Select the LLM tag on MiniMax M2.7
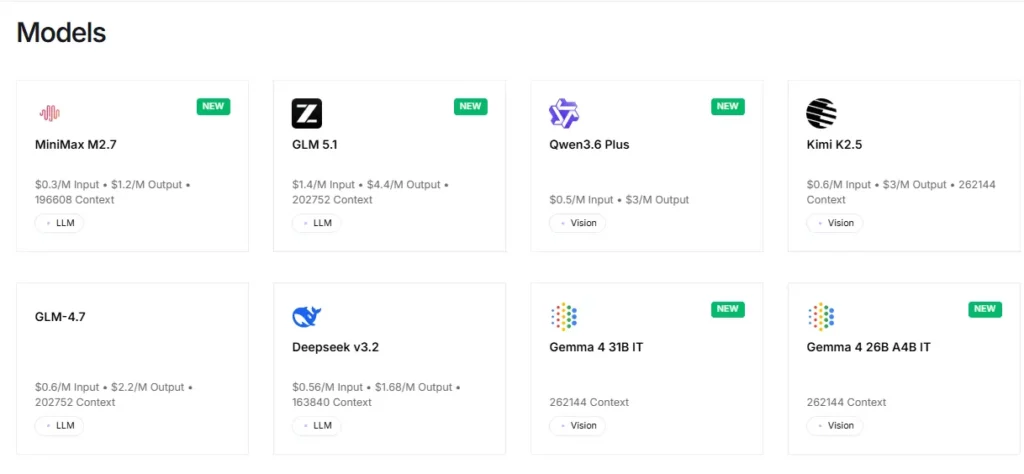1024x474 pixels. point(60,223)
